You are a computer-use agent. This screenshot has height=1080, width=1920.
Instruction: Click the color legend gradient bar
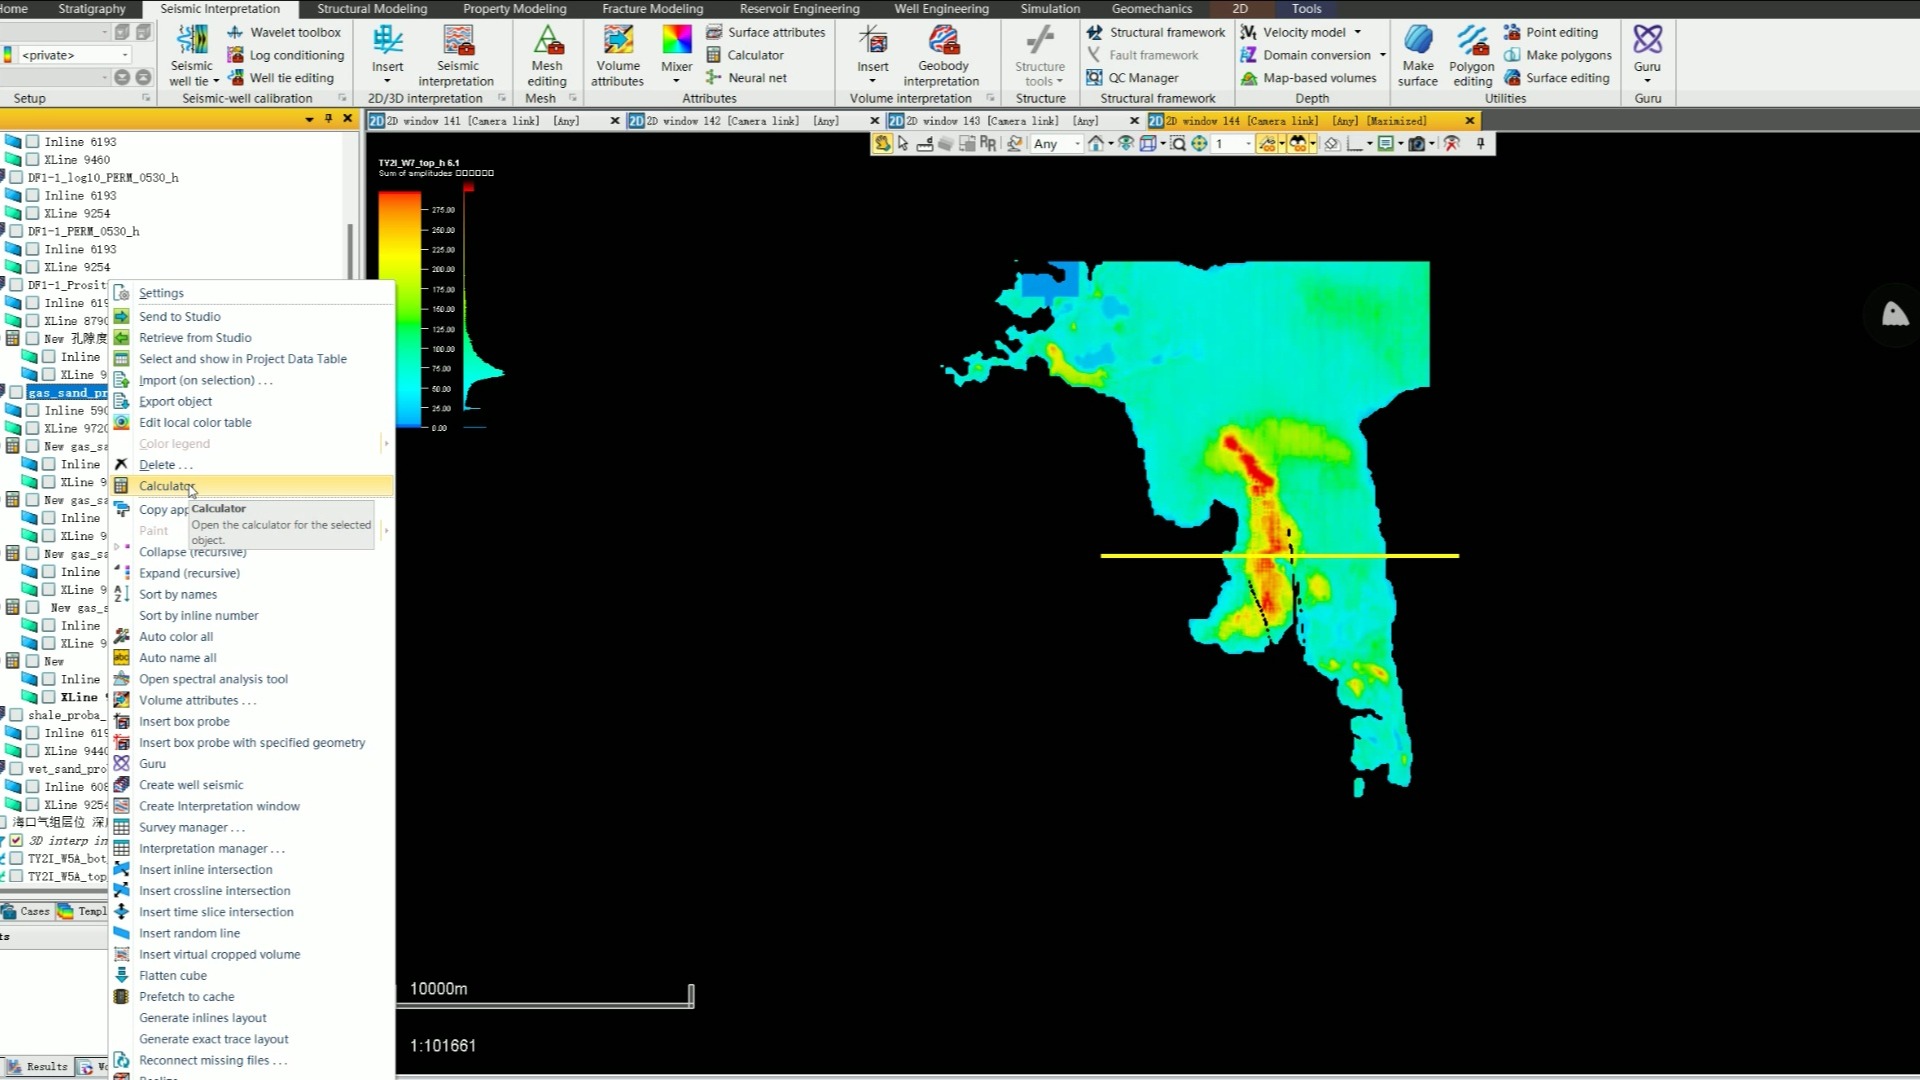[x=399, y=310]
